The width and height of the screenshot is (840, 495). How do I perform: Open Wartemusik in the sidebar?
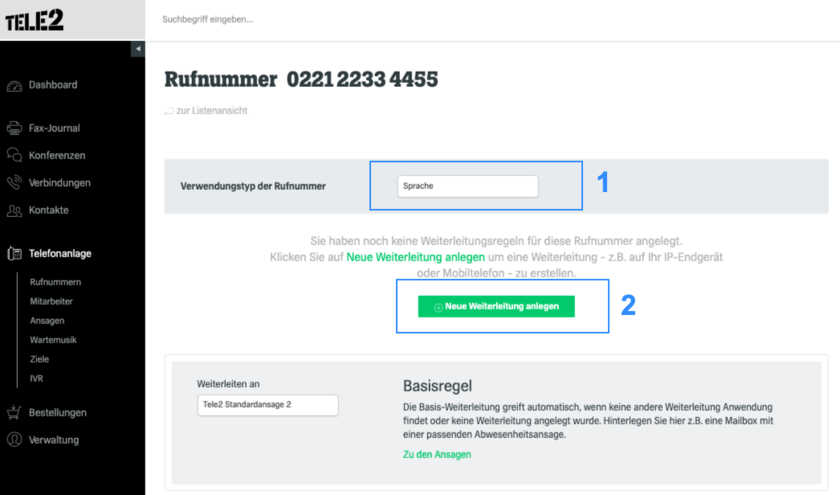(54, 340)
